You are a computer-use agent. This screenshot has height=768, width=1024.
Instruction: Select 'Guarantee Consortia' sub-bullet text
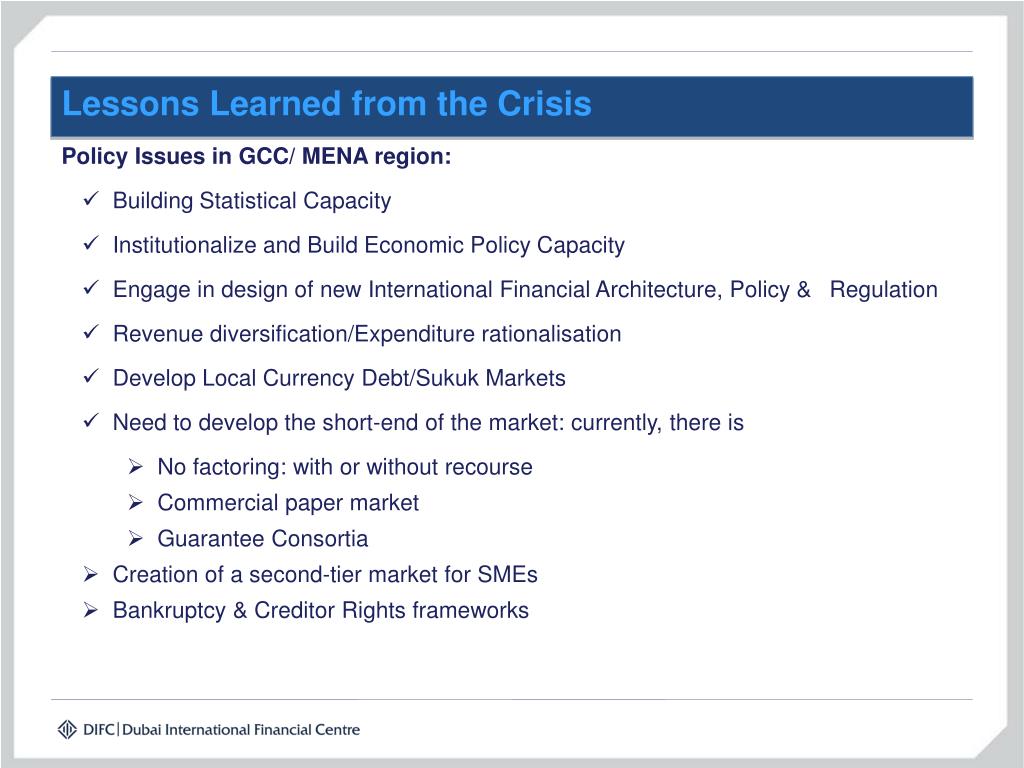tap(263, 539)
